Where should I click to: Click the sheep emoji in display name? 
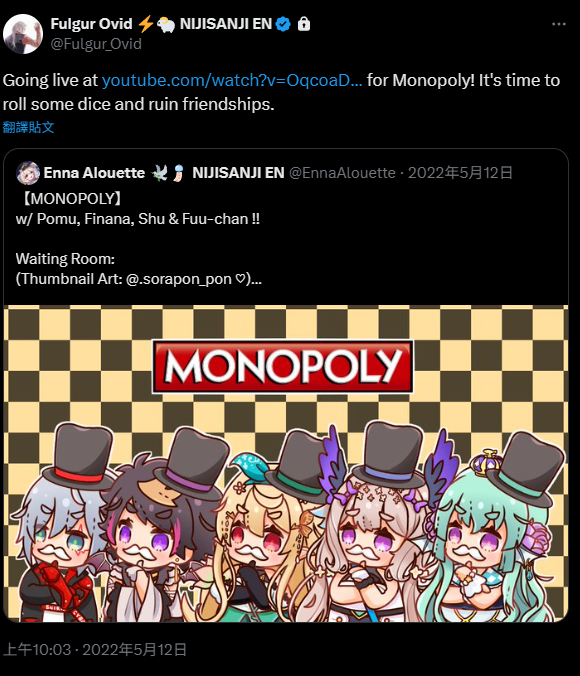[166, 25]
